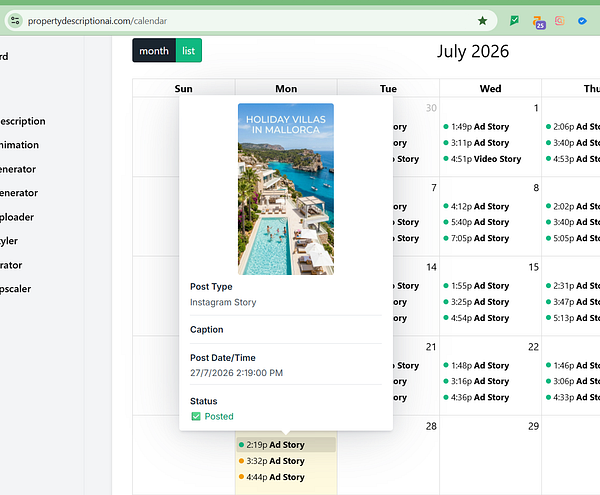Click the Wed column header
Screen dimensions: 600x495
click(491, 88)
